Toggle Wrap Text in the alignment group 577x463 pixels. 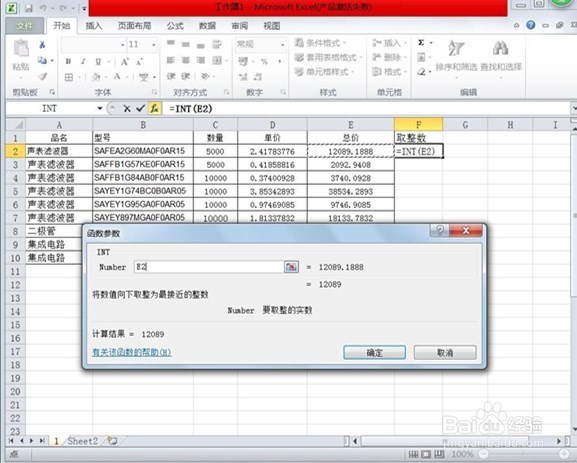pos(217,44)
